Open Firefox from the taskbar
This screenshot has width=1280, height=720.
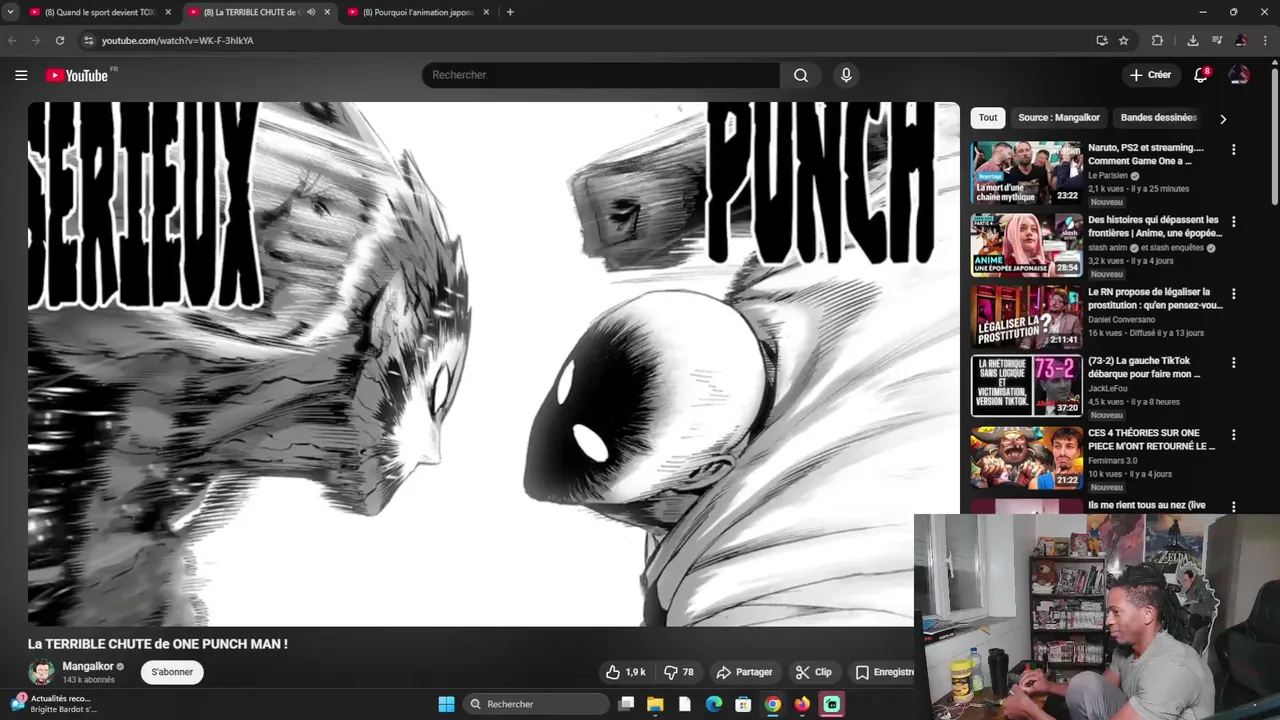tap(802, 704)
